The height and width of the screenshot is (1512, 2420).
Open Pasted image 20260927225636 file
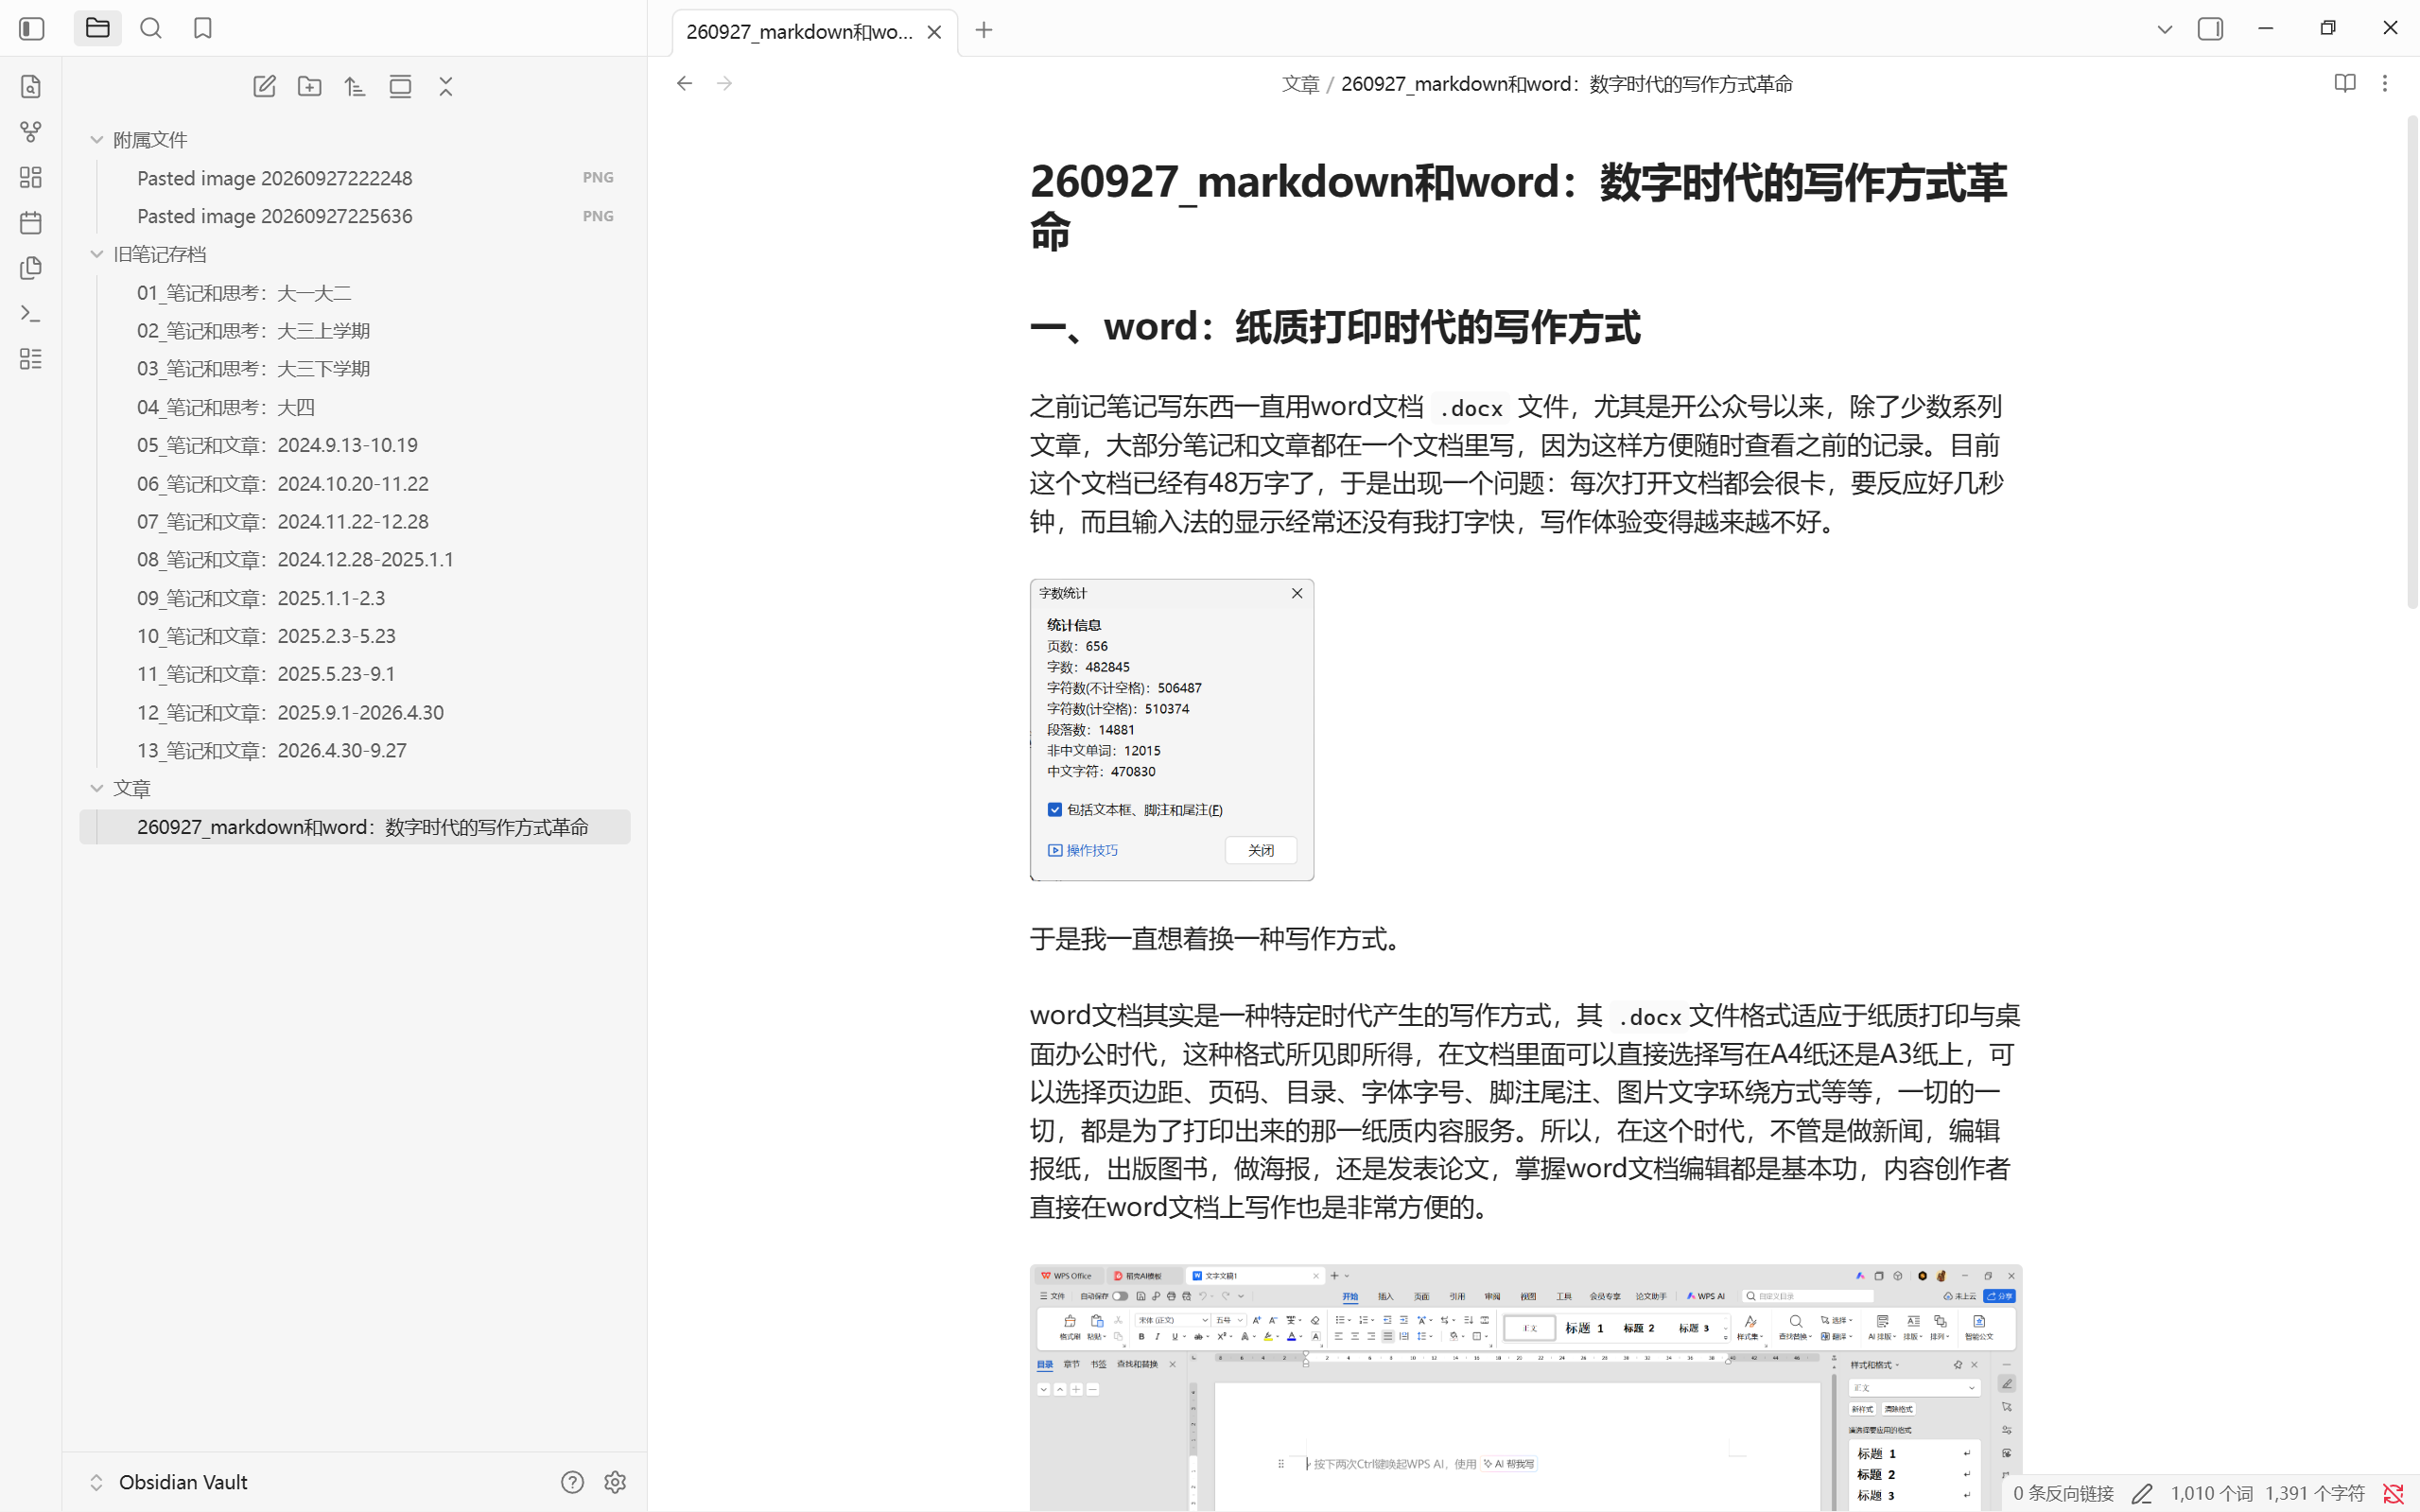pos(355,216)
